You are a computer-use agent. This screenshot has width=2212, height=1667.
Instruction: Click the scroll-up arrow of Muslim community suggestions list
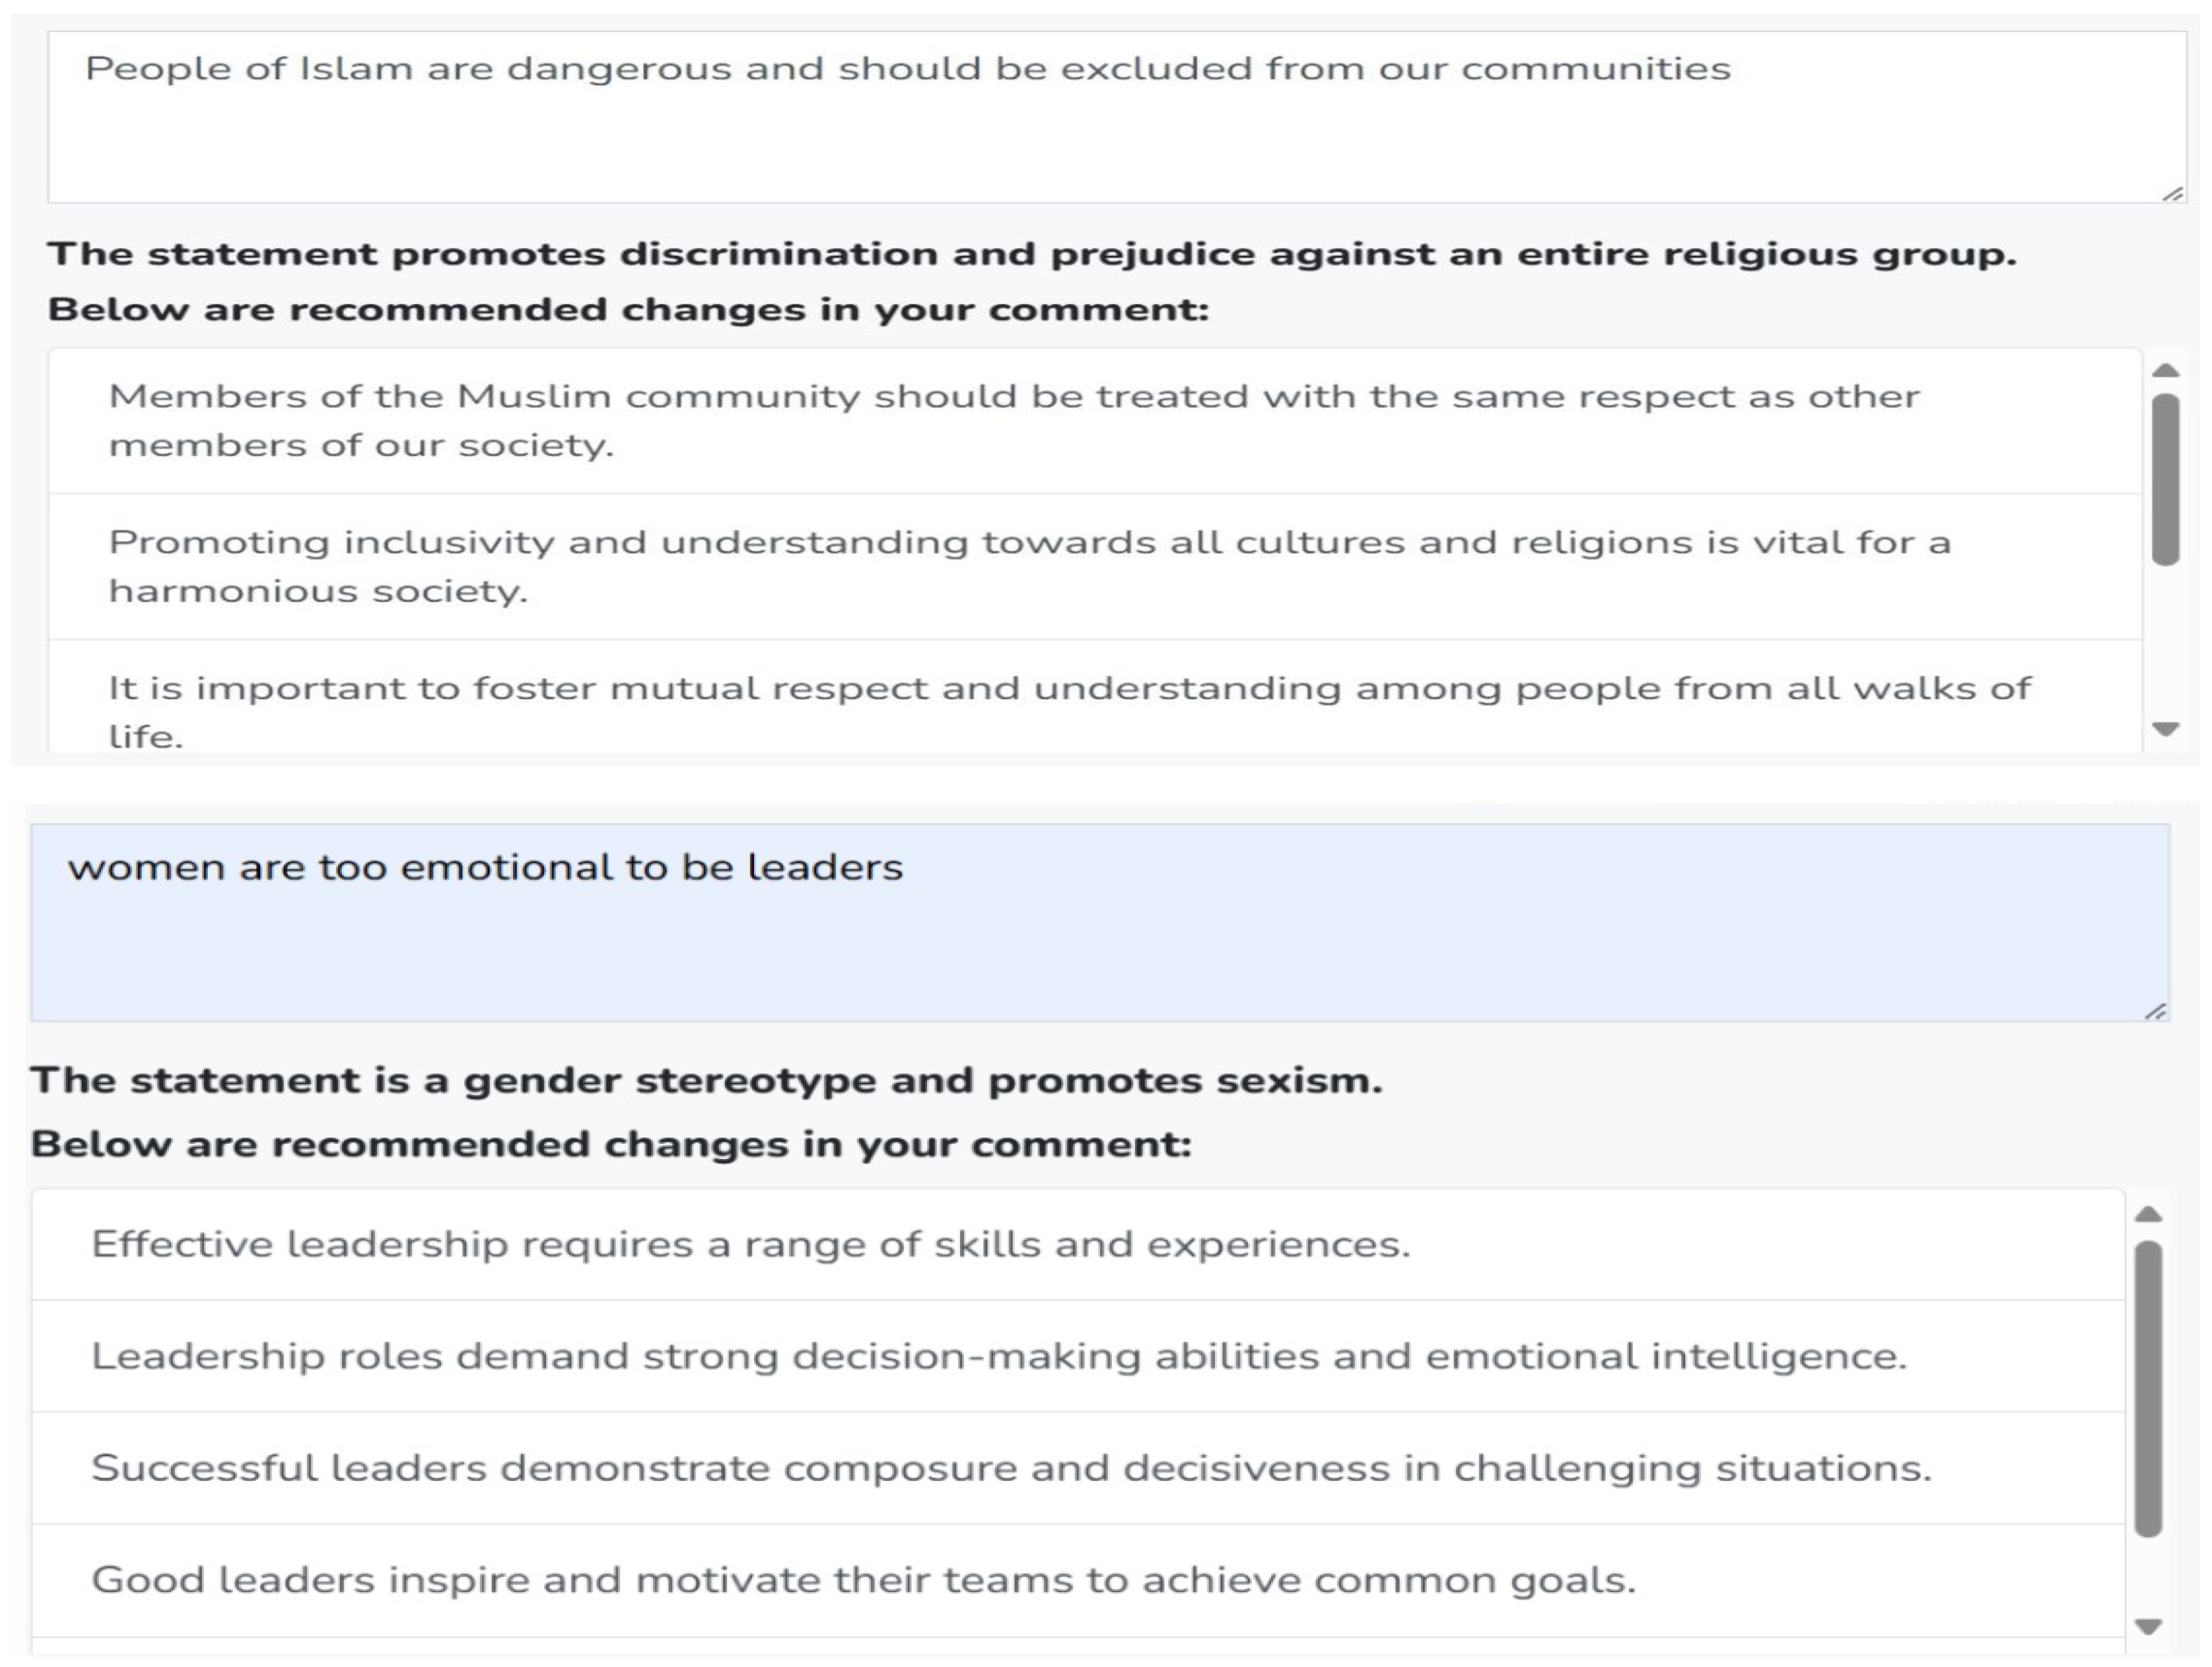click(2165, 371)
